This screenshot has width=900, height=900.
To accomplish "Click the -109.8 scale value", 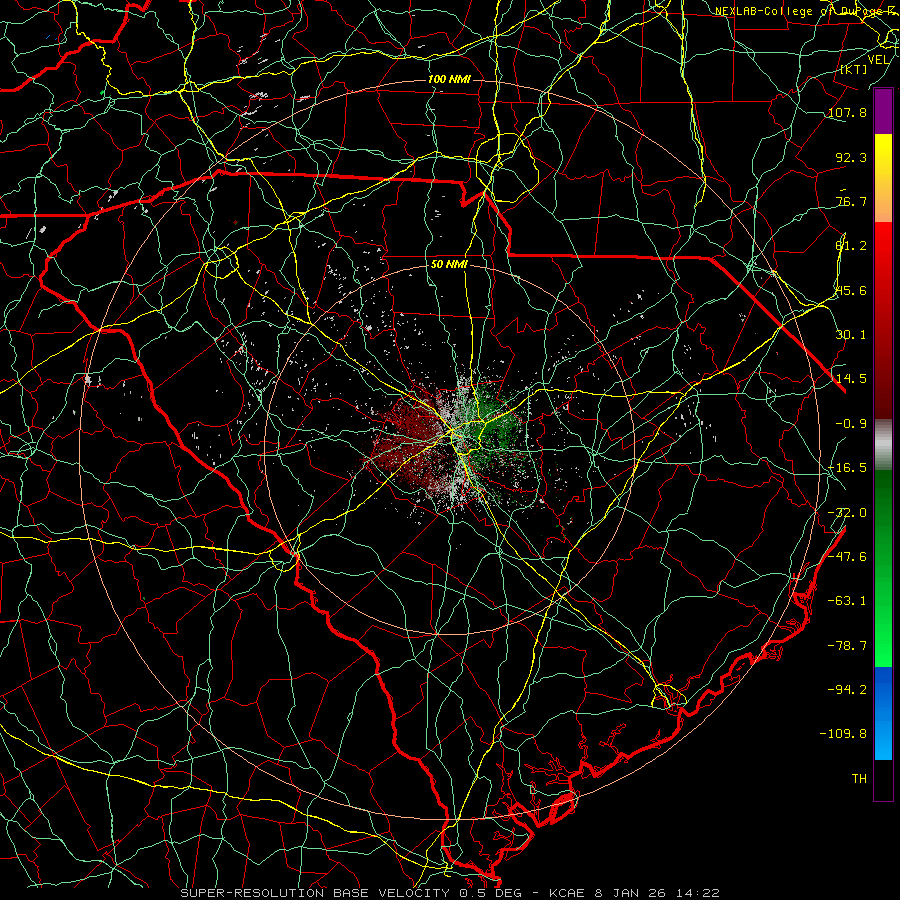I will [x=843, y=734].
